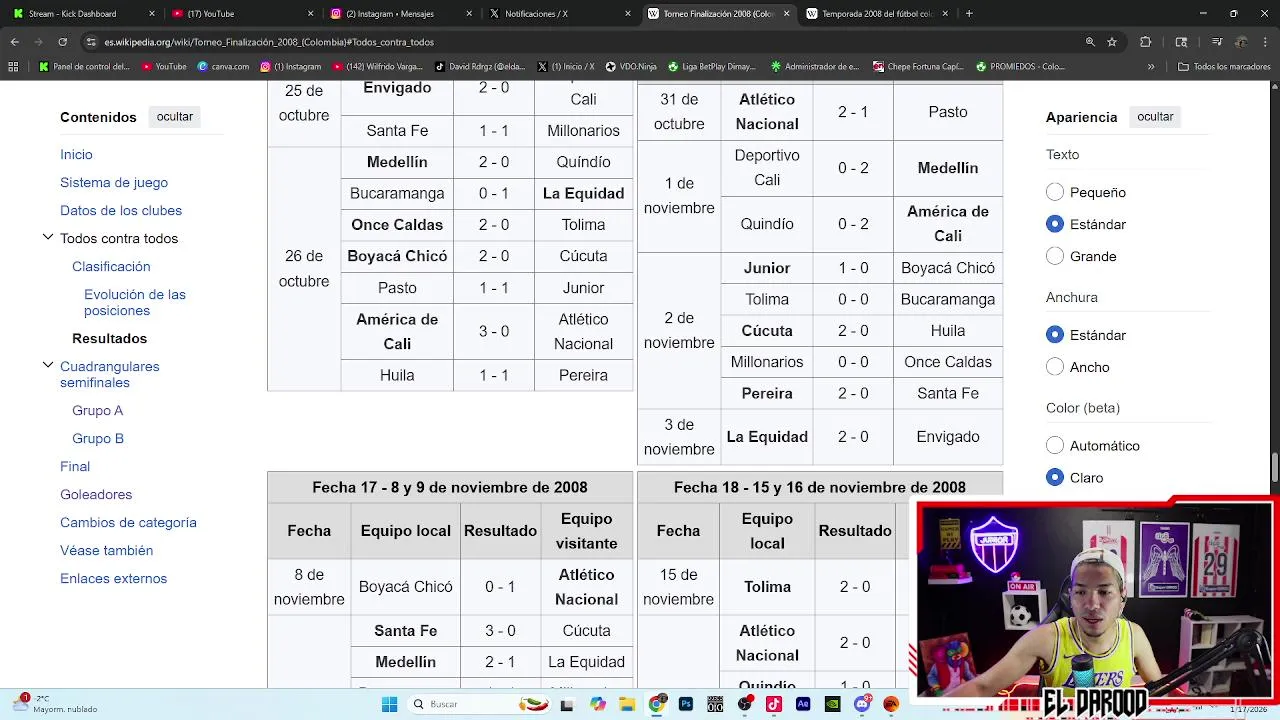The height and width of the screenshot is (720, 1280).
Task: Collapse the Todos contra todos section
Action: [x=48, y=237]
